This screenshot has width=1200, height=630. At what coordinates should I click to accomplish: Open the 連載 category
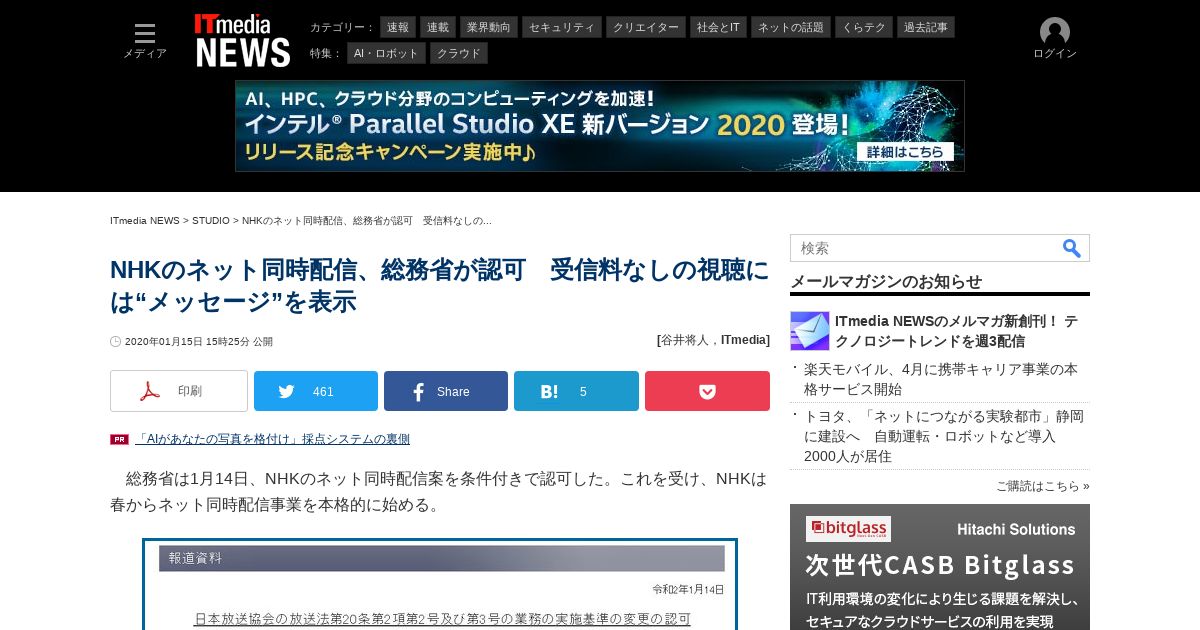[x=438, y=27]
